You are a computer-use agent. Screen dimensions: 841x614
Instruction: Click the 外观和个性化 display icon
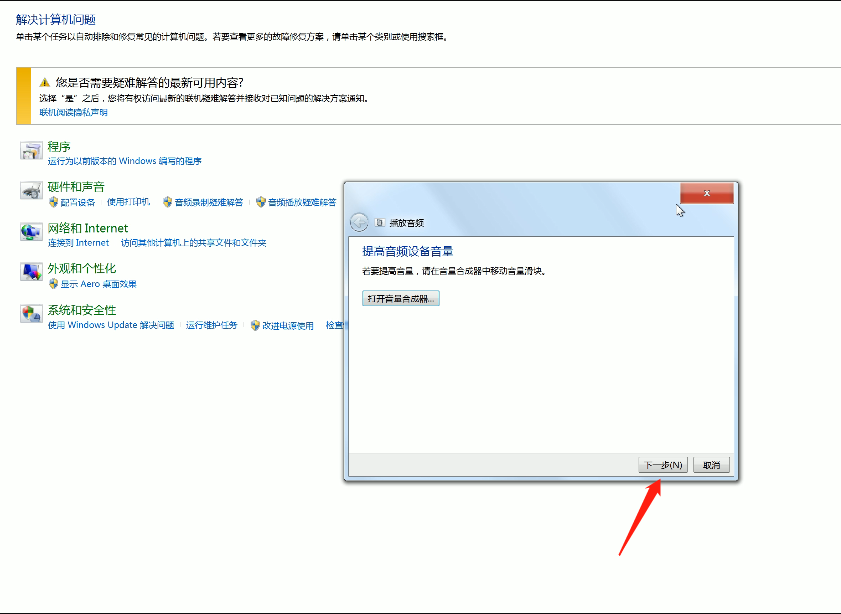(29, 271)
